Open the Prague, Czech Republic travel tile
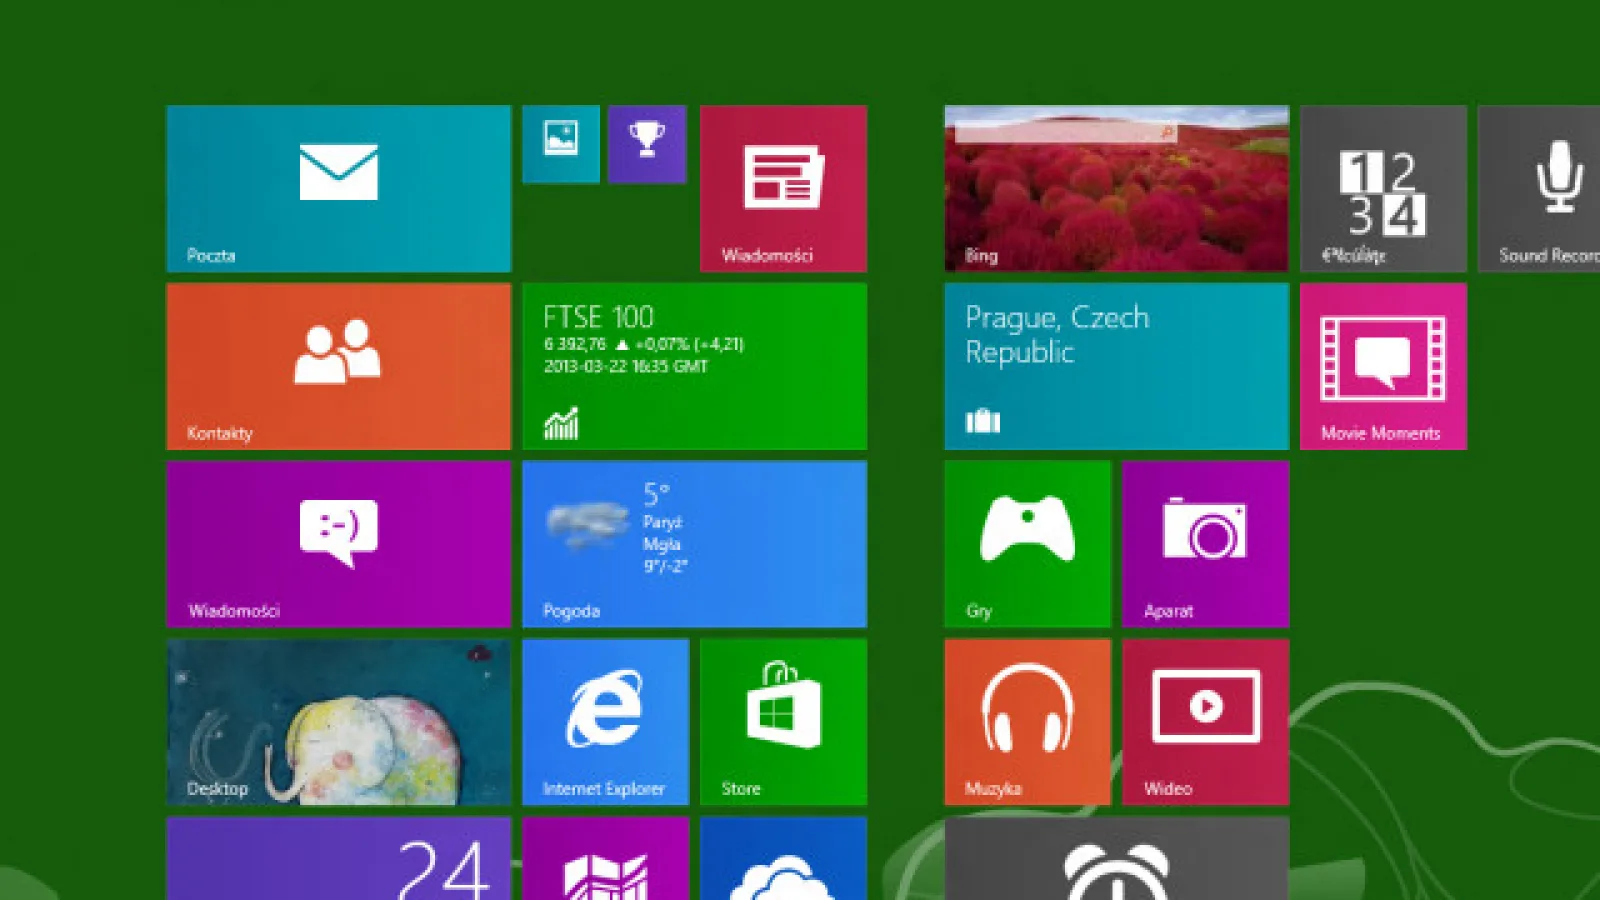Screen dimensions: 1600x900 point(1116,366)
